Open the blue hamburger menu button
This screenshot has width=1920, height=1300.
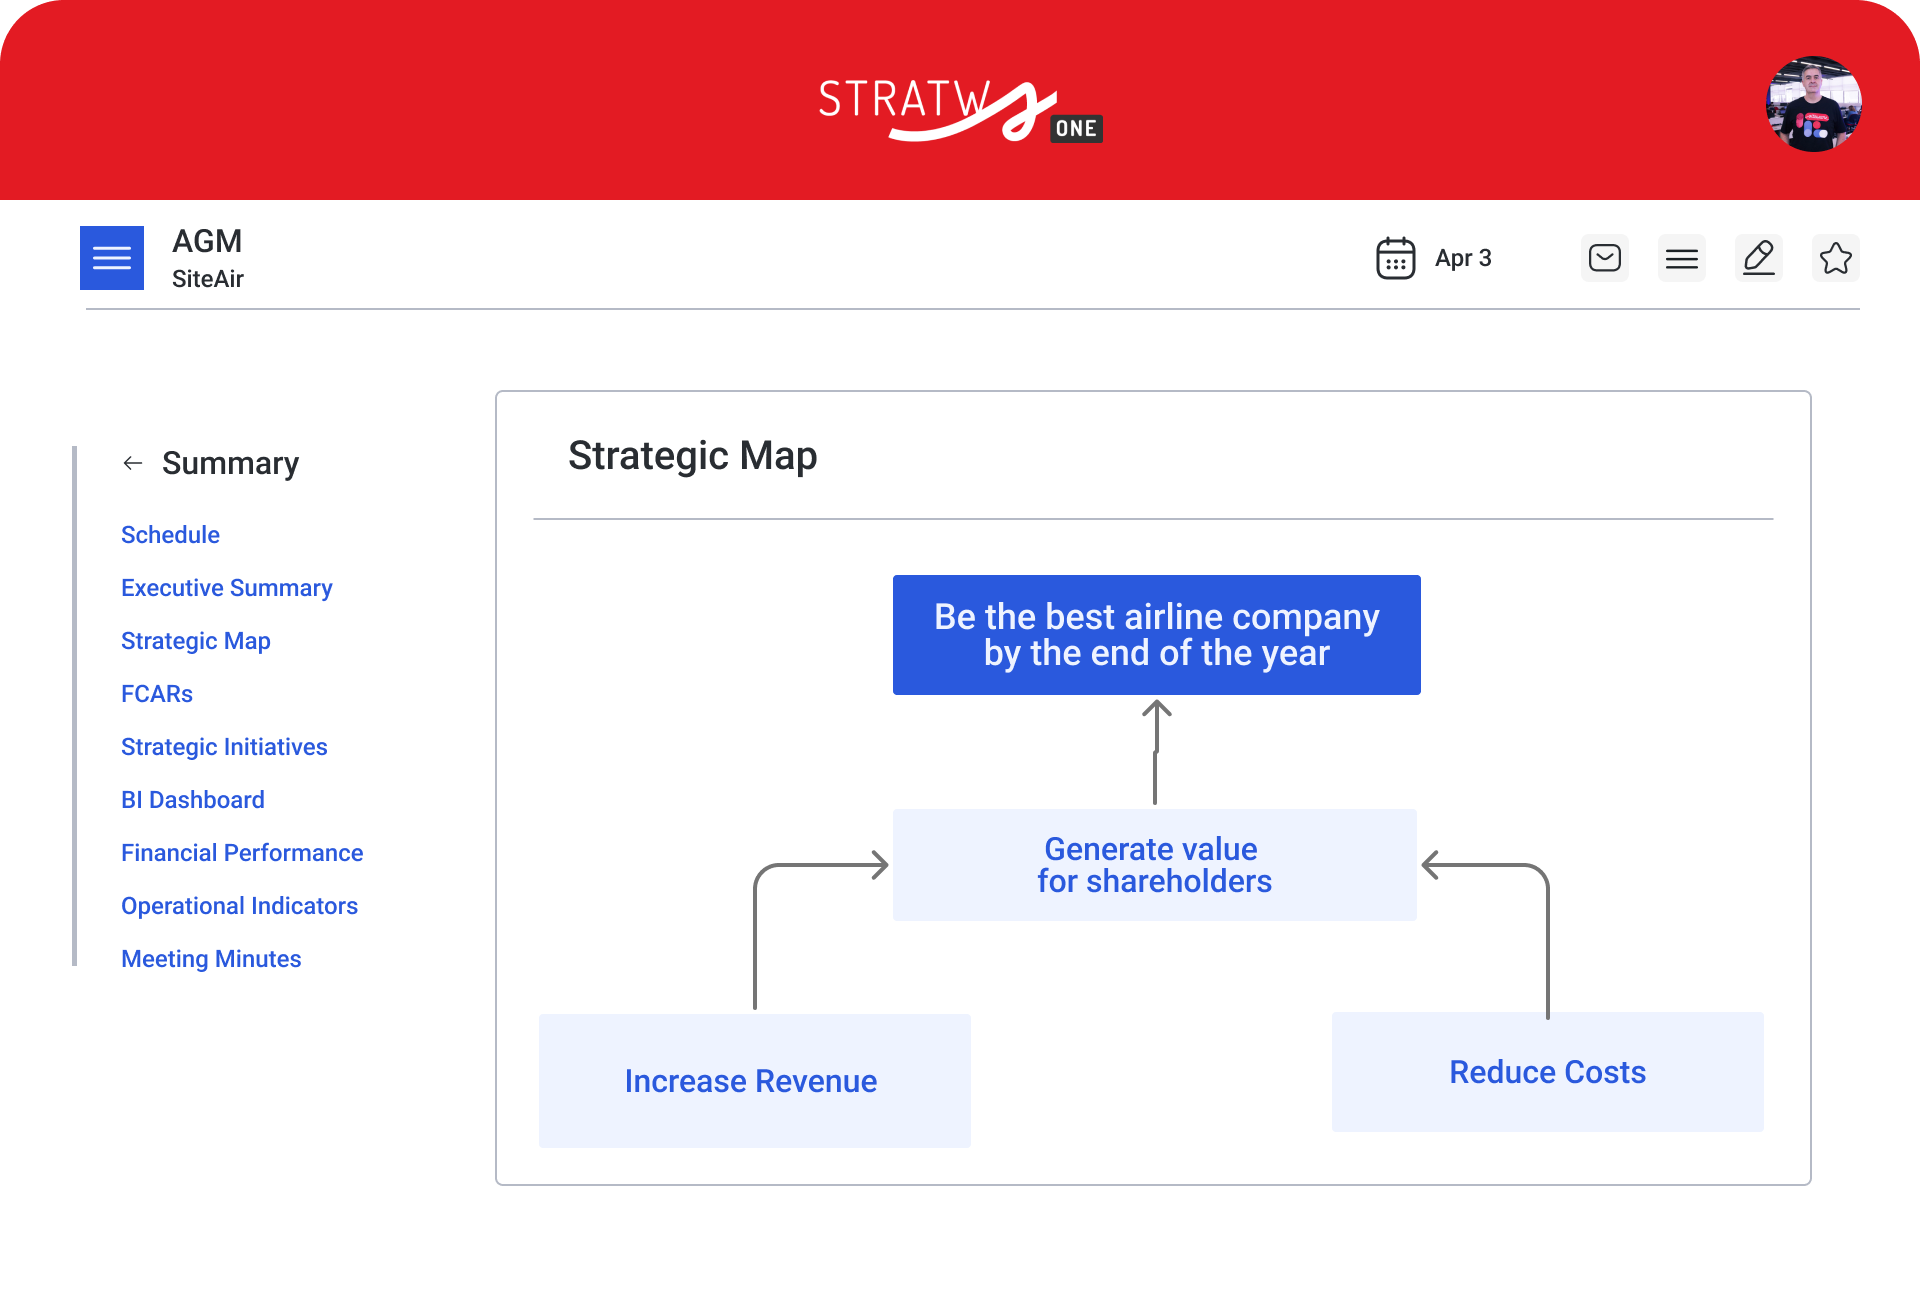(112, 258)
